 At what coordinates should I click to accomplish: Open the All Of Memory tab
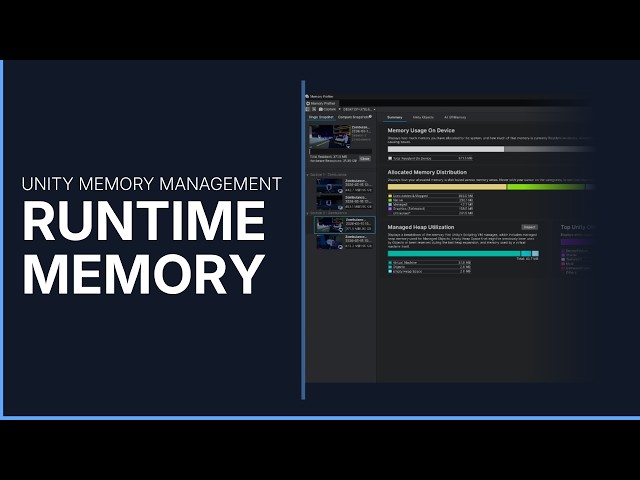coord(455,118)
